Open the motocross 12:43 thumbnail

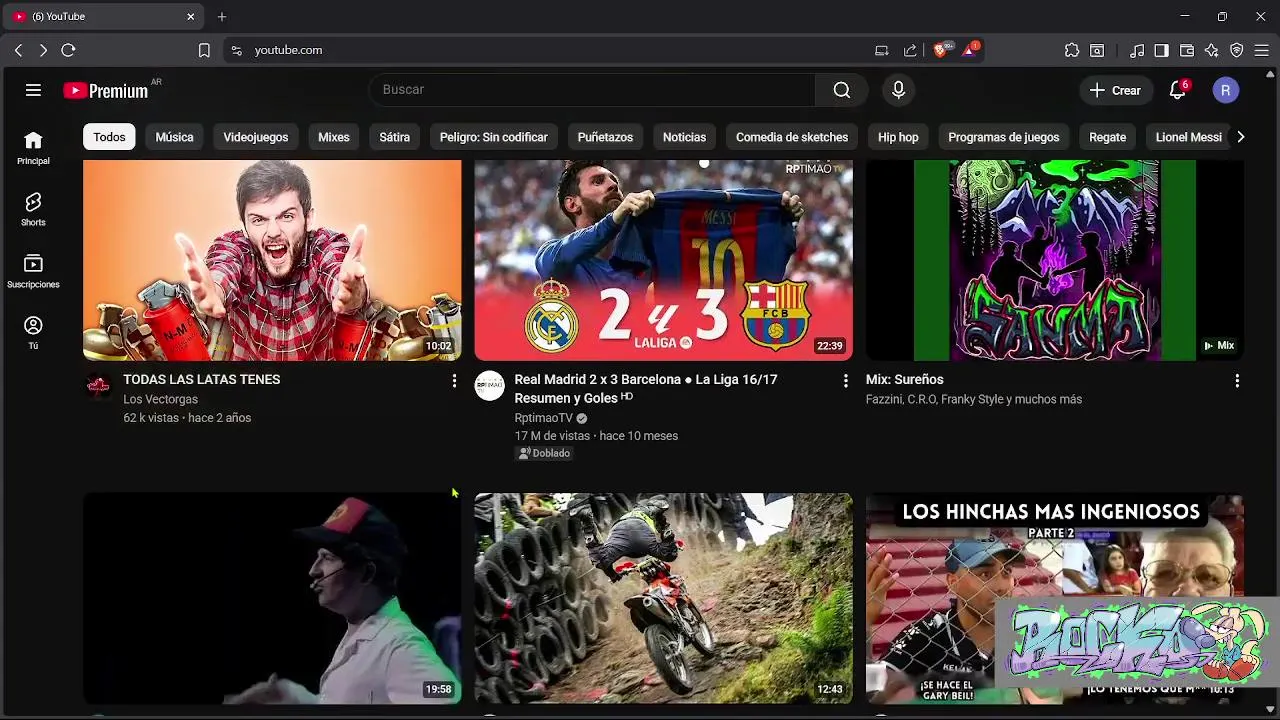coord(664,598)
